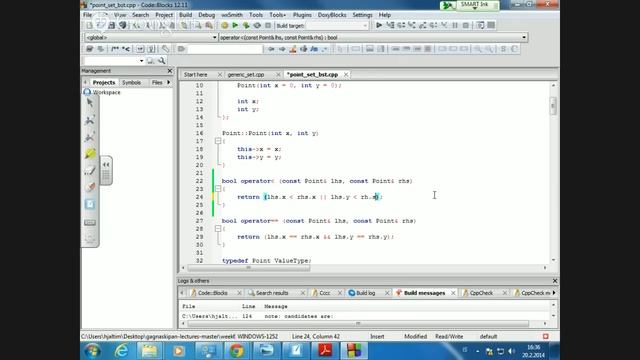640x360 pixels.
Task: Click the debugger Various info icon
Action: [491, 25]
